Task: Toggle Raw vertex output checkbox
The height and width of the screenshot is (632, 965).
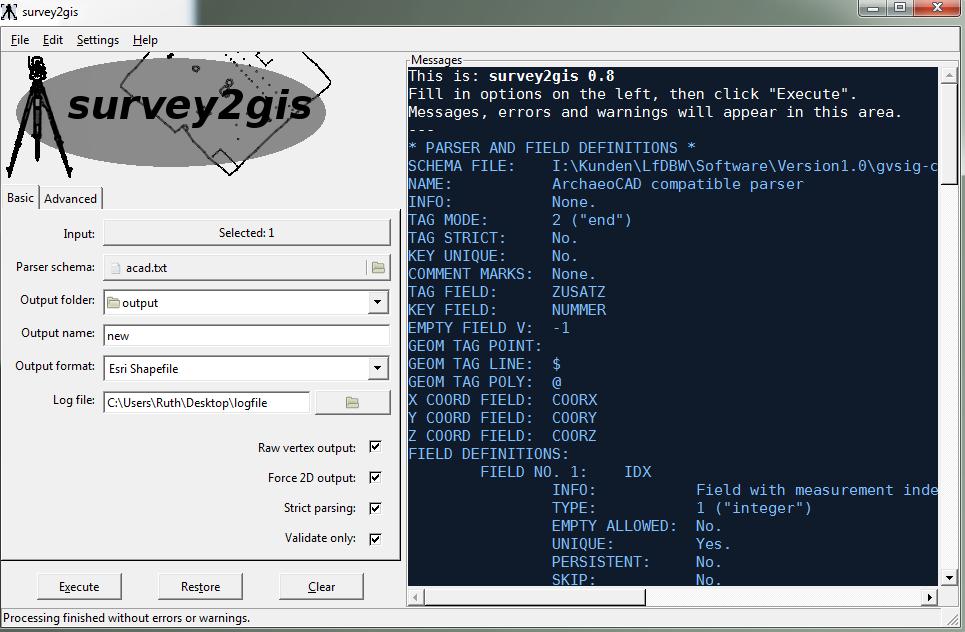Action: pyautogui.click(x=375, y=447)
